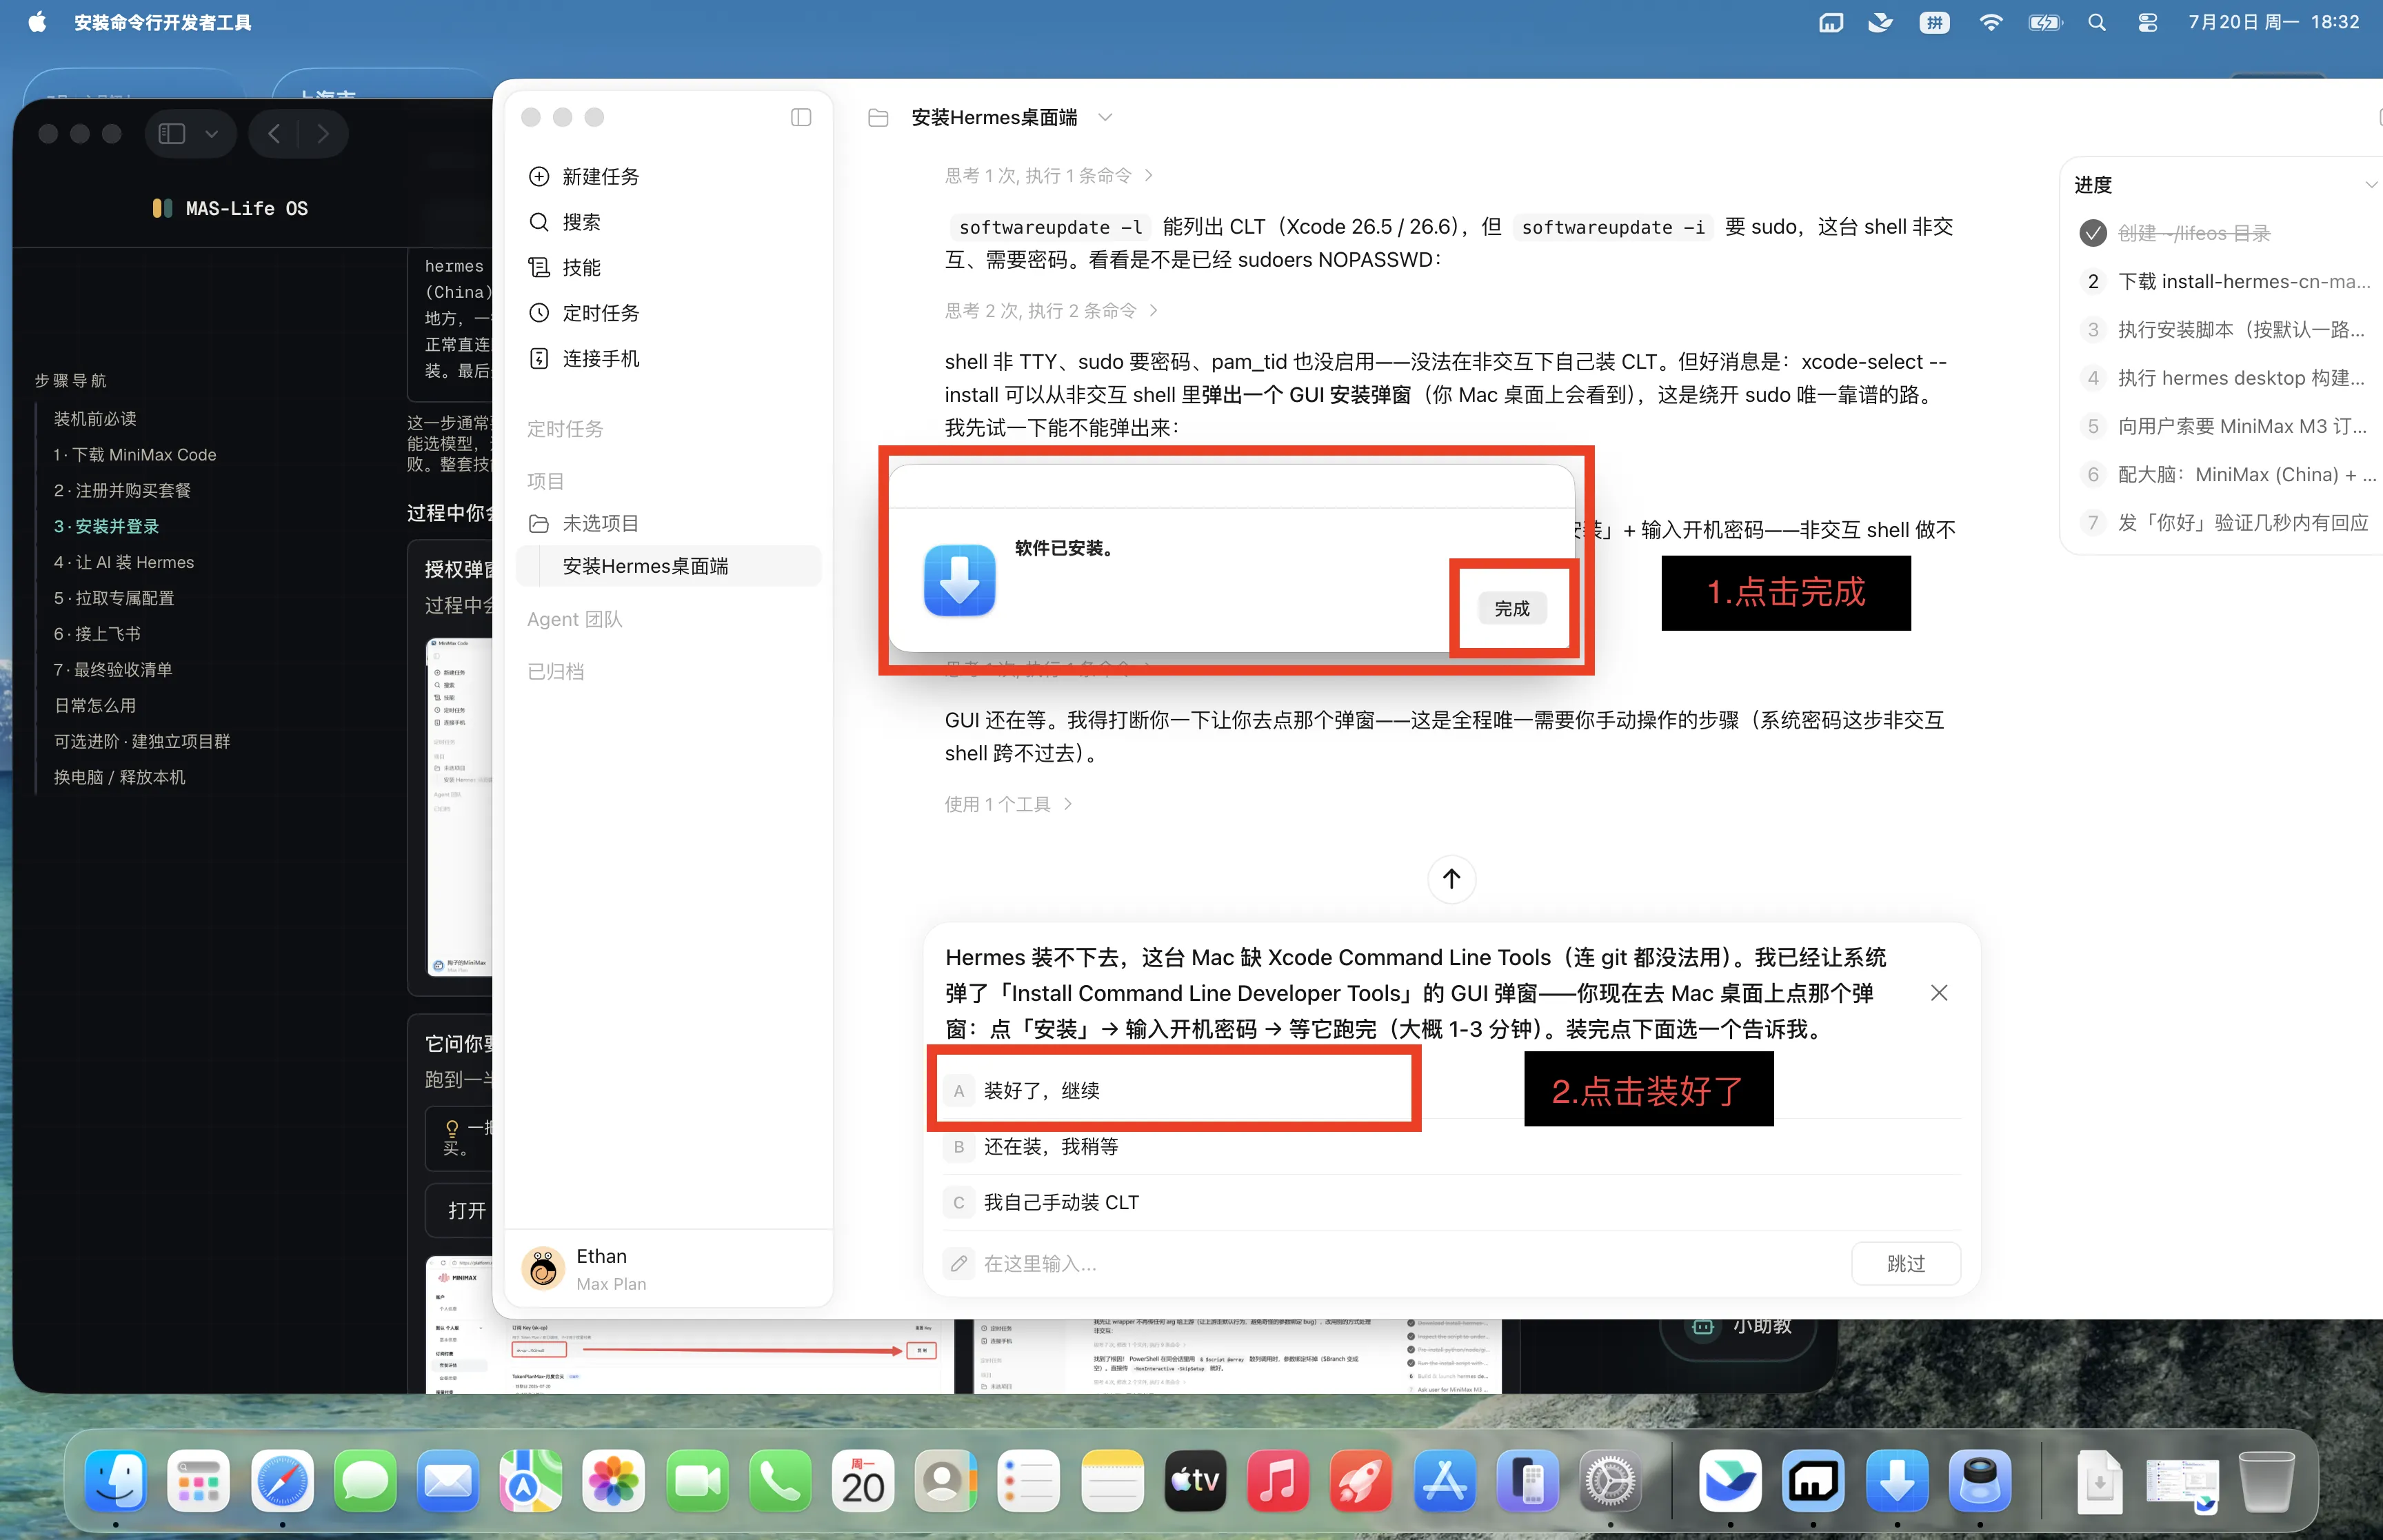Open the Music app from the Dock
The height and width of the screenshot is (1540, 2383).
[x=1278, y=1480]
